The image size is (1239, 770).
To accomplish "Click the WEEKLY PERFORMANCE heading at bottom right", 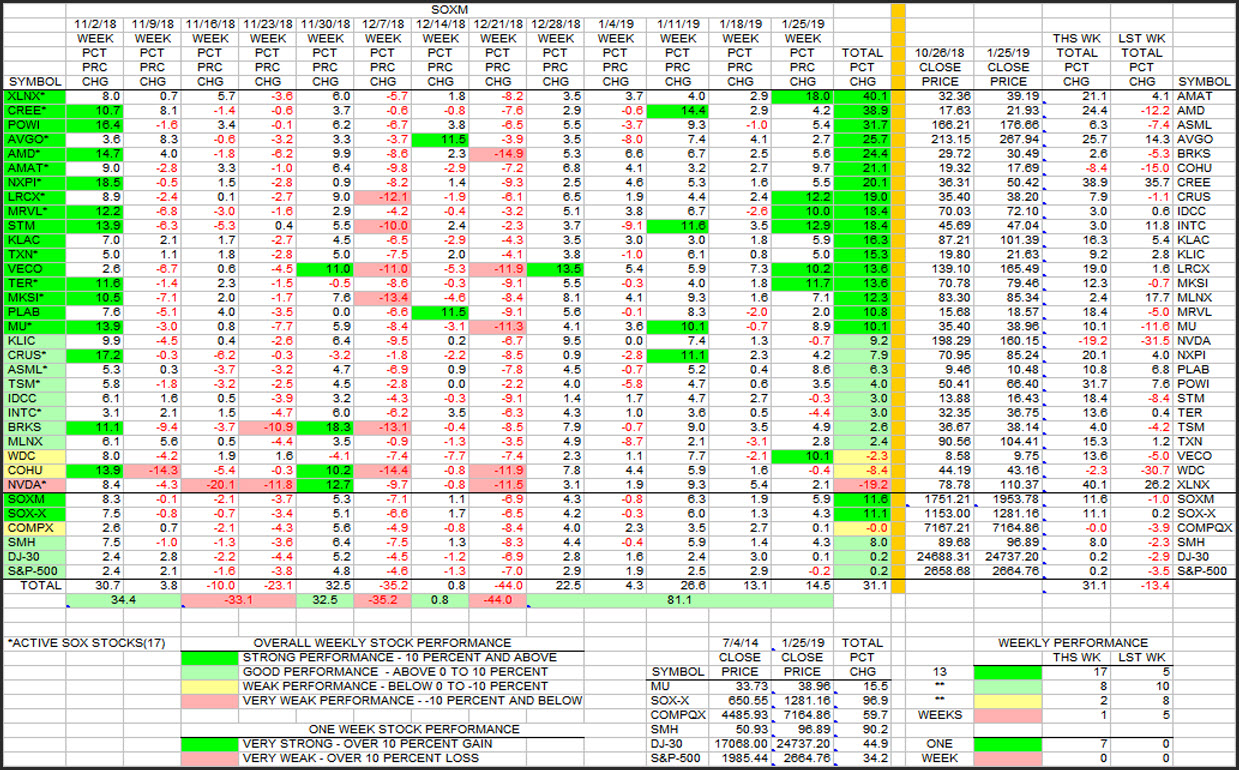I will [1073, 643].
